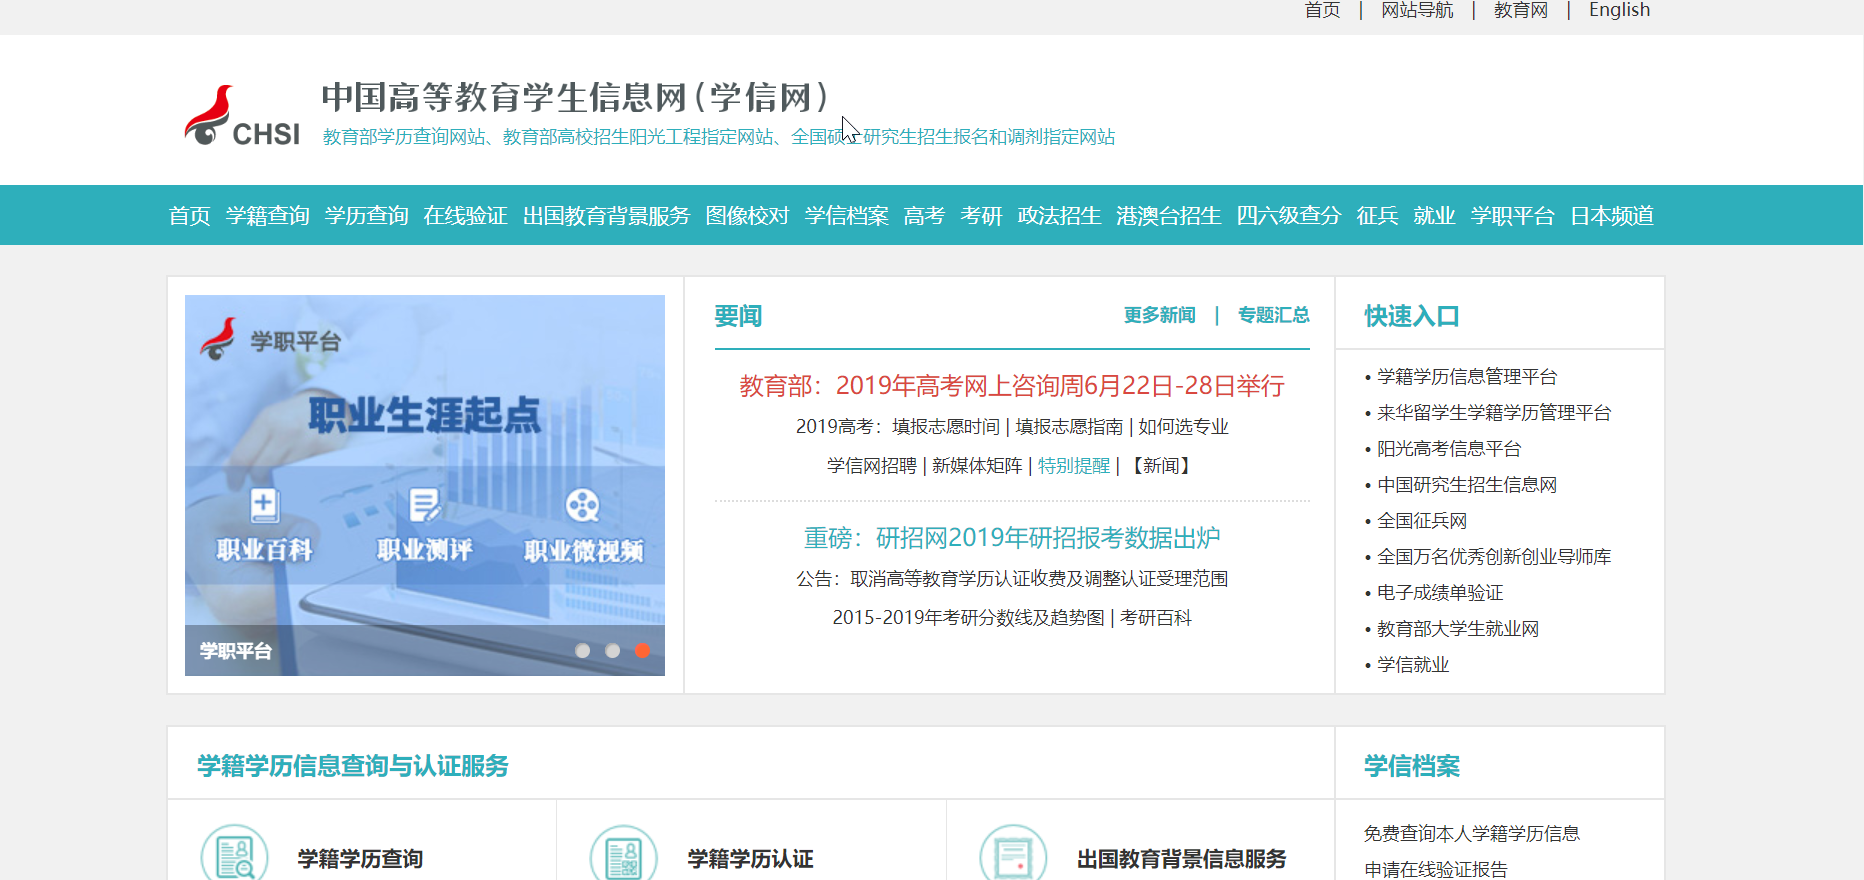
Task: Open 免费查询本人学籍学历信息 link
Action: [1472, 834]
